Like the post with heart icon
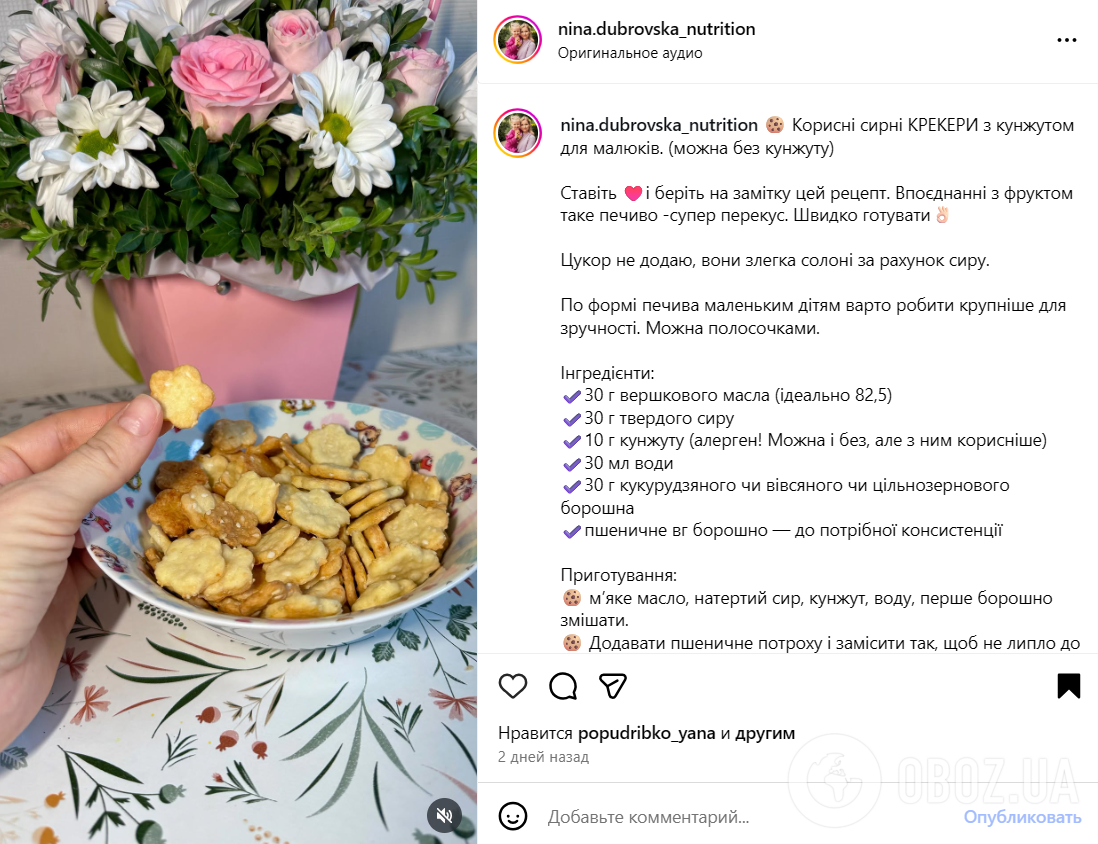1098x844 pixels. [513, 686]
